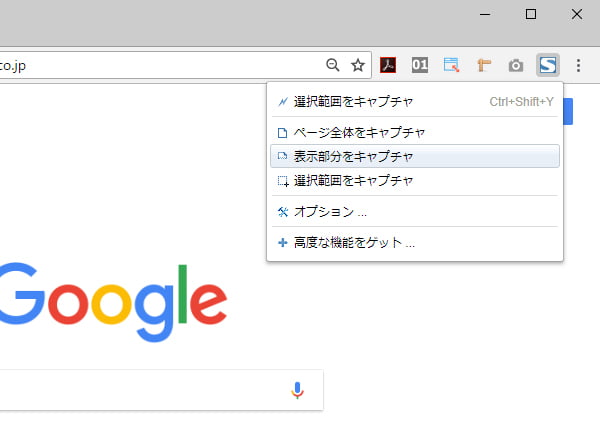600x425 pixels.
Task: Start voice search with the microphone icon
Action: click(x=297, y=390)
